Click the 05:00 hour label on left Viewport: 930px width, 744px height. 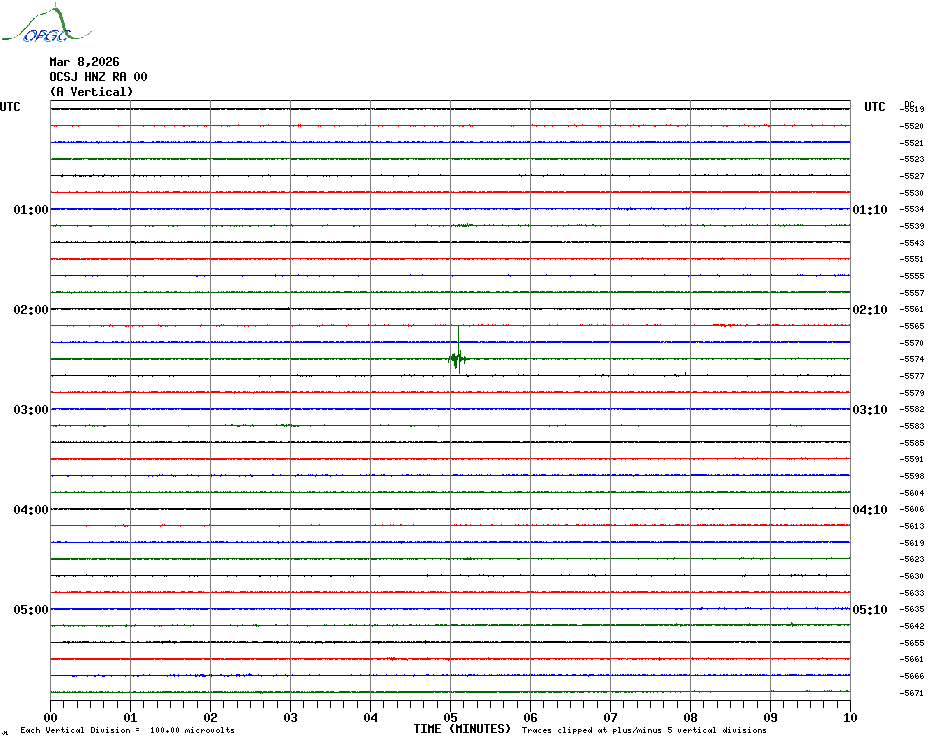click(x=31, y=610)
